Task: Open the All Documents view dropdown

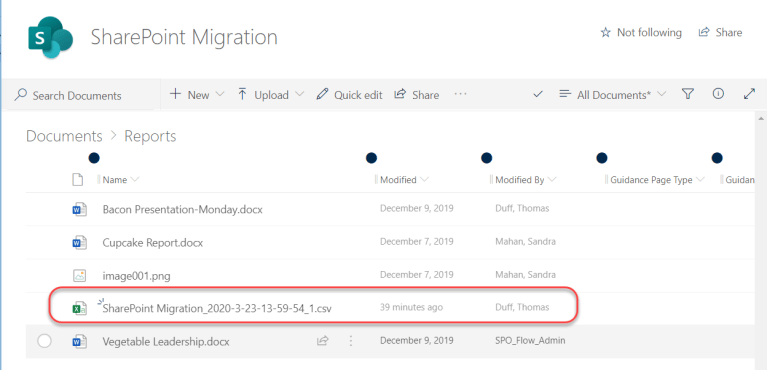Action: 613,94
